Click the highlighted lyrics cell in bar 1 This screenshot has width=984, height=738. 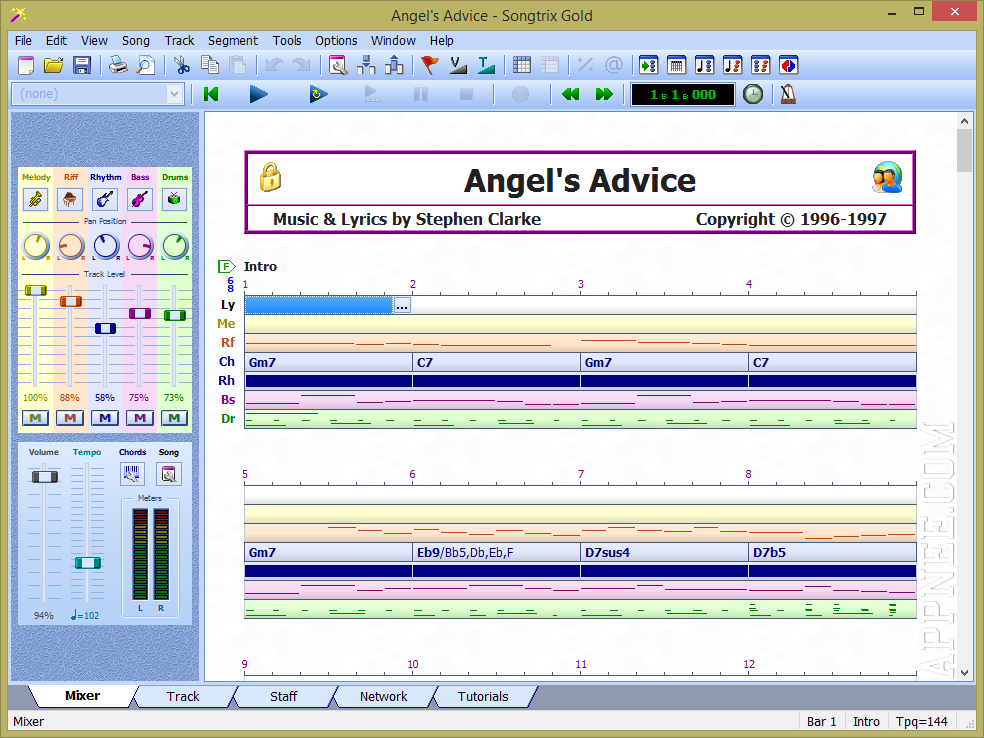pyautogui.click(x=319, y=306)
